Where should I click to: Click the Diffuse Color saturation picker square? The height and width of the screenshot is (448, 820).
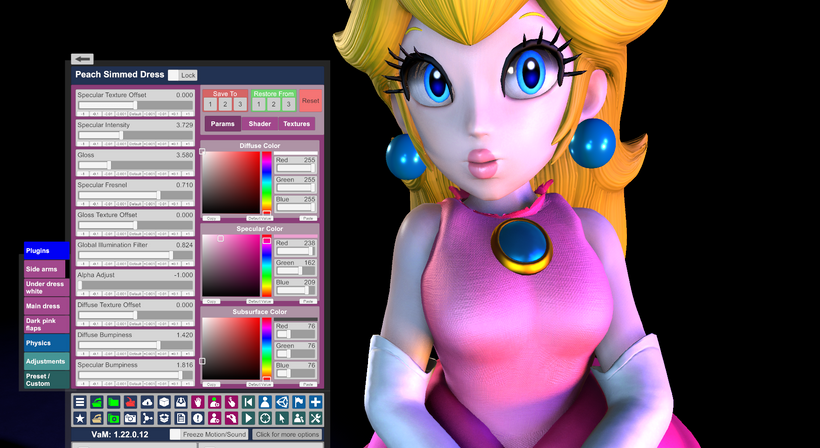coord(231,182)
